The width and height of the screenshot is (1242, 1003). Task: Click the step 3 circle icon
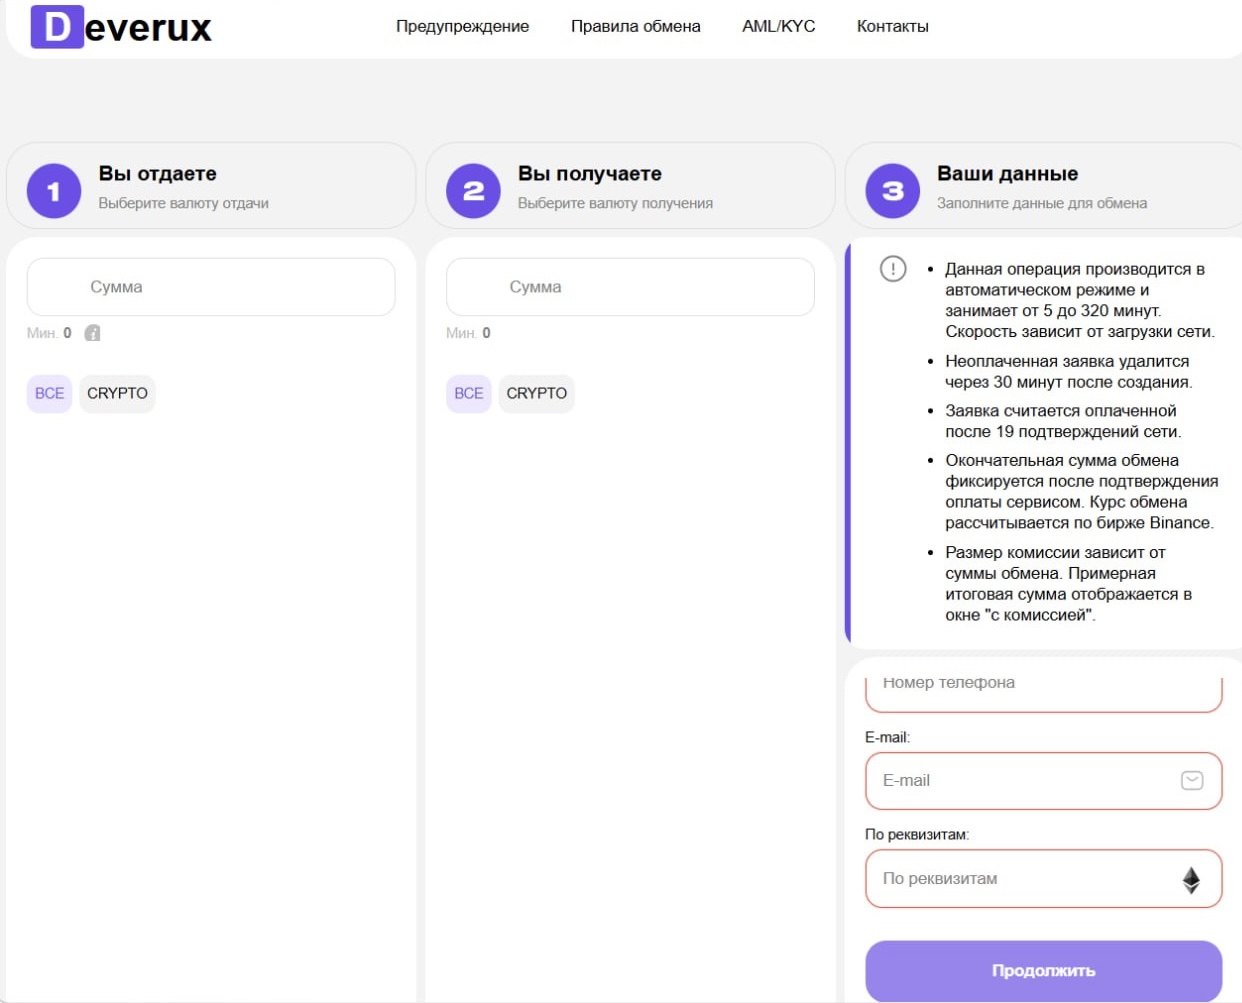pos(892,190)
